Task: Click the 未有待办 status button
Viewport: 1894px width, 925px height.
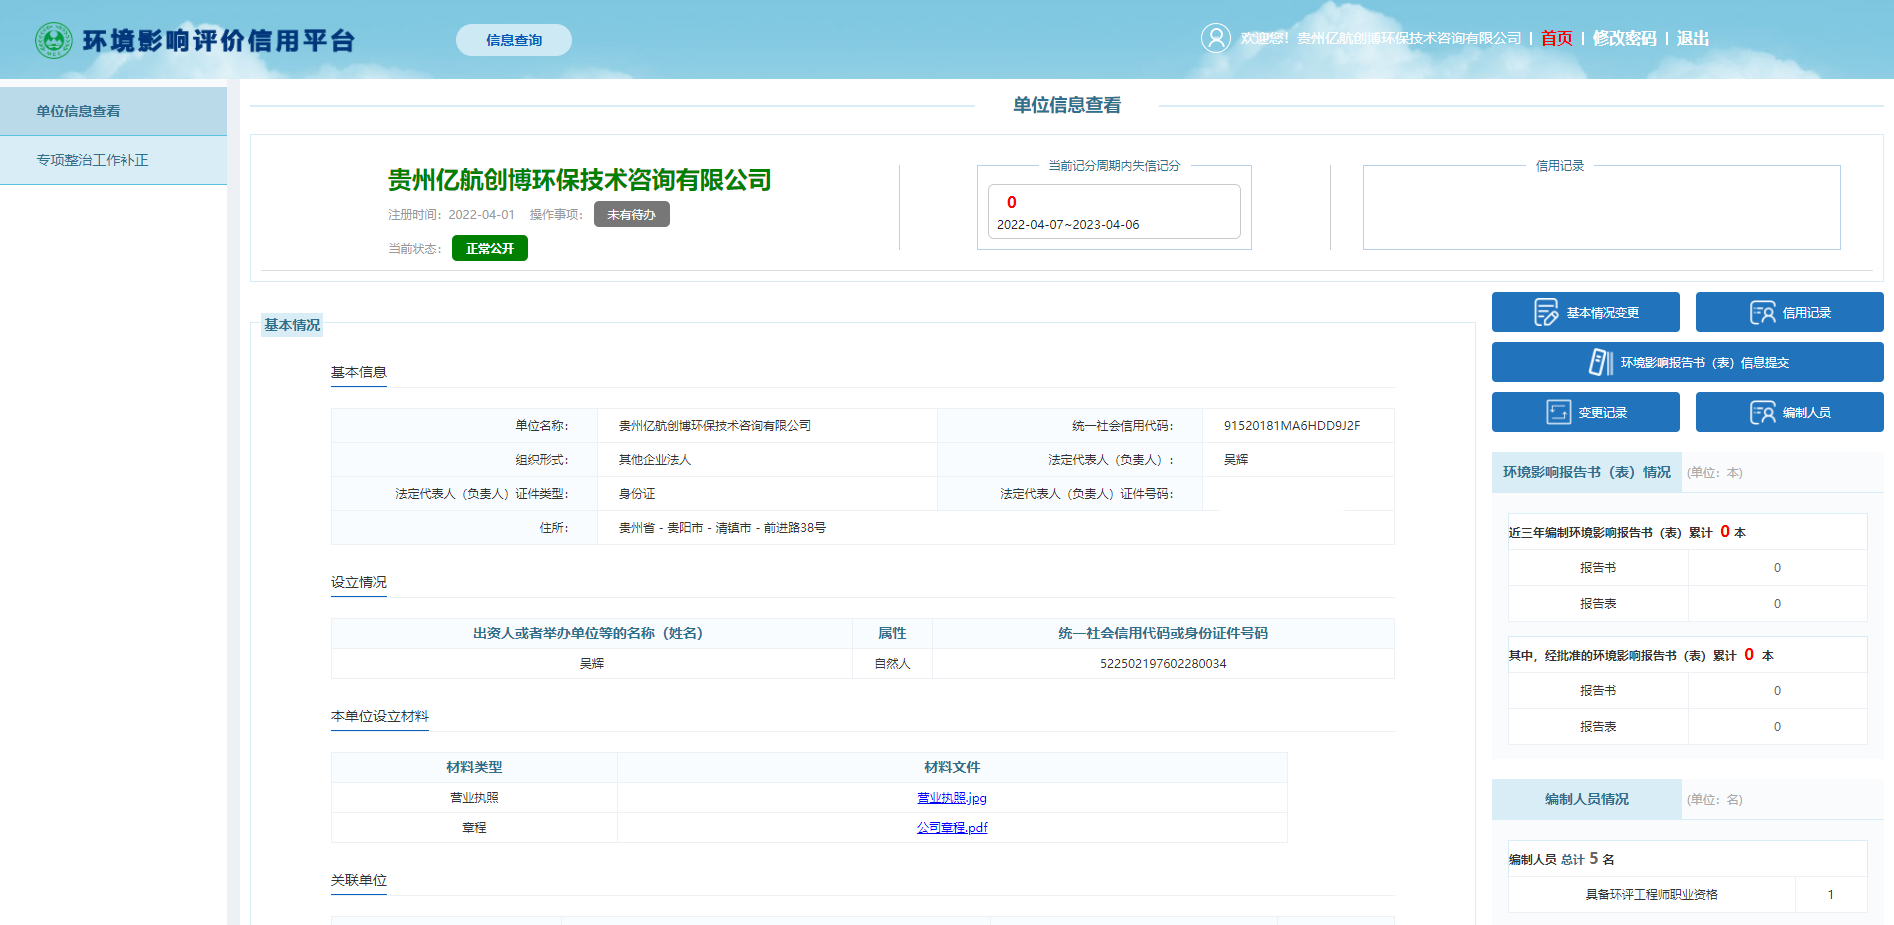Action: (631, 214)
